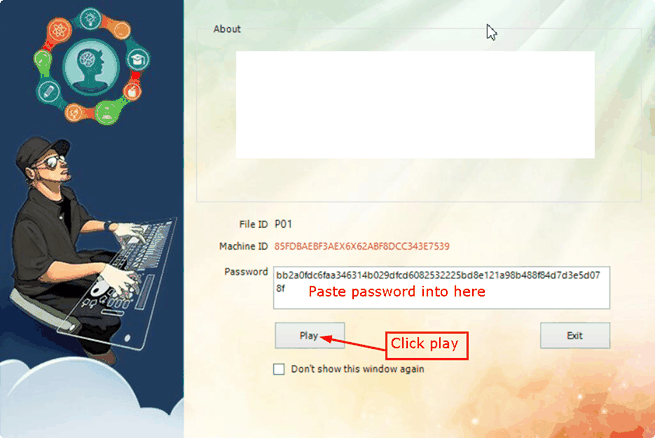Tick the Don't show this window again checkbox
Viewport: 655px width, 438px height.
(279, 369)
